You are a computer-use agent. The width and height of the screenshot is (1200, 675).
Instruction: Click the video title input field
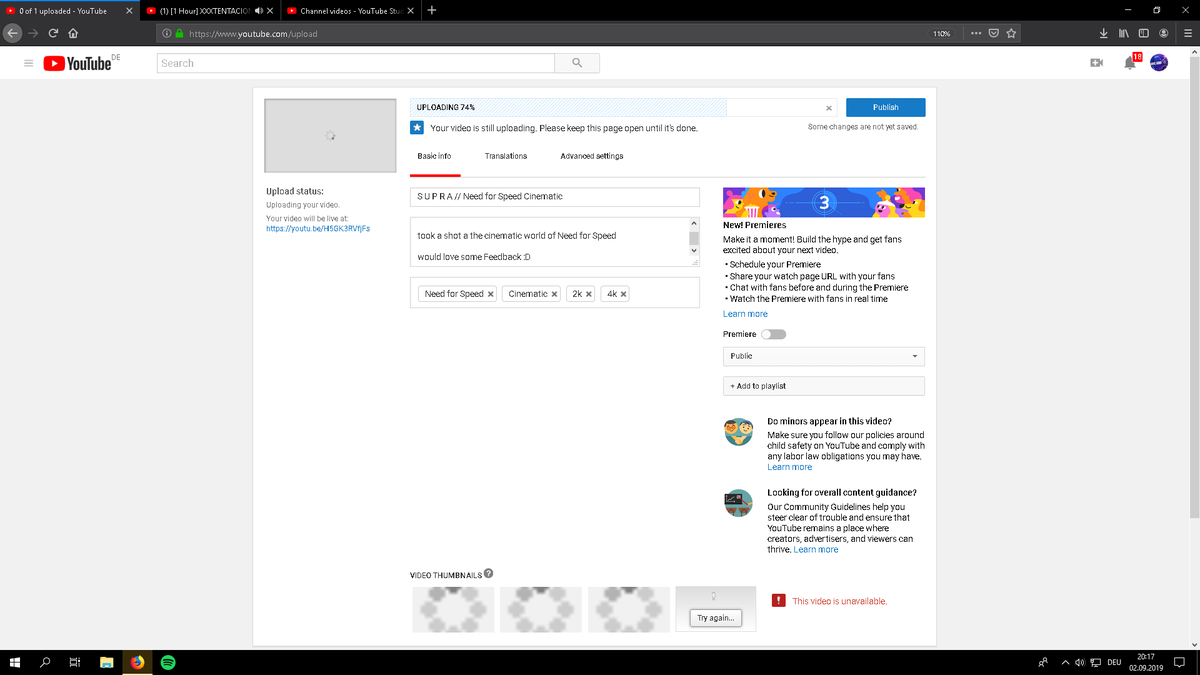555,197
